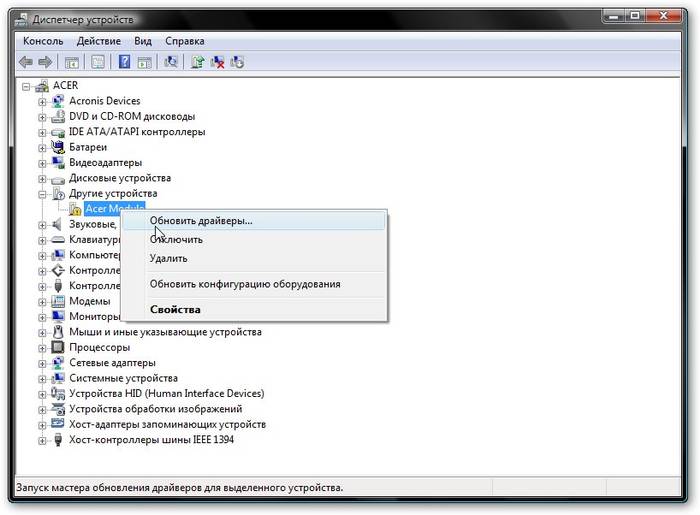Open the Вид menu
Viewport: 700px width, 515px height.
pos(143,40)
